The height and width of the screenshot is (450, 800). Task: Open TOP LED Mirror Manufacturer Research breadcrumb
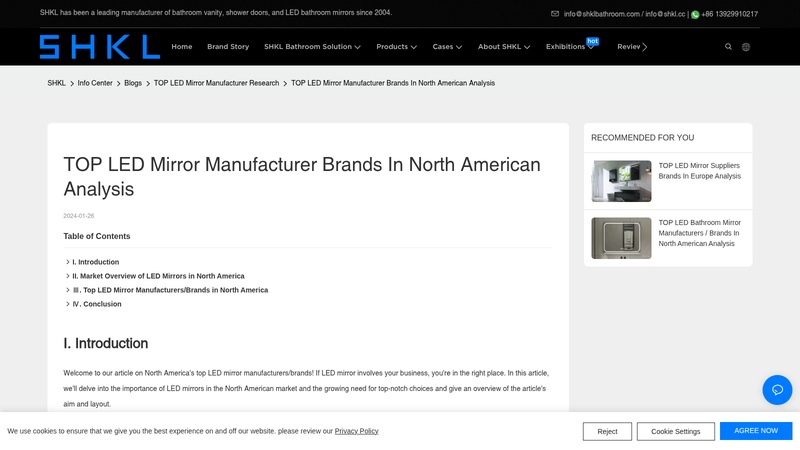tap(216, 83)
